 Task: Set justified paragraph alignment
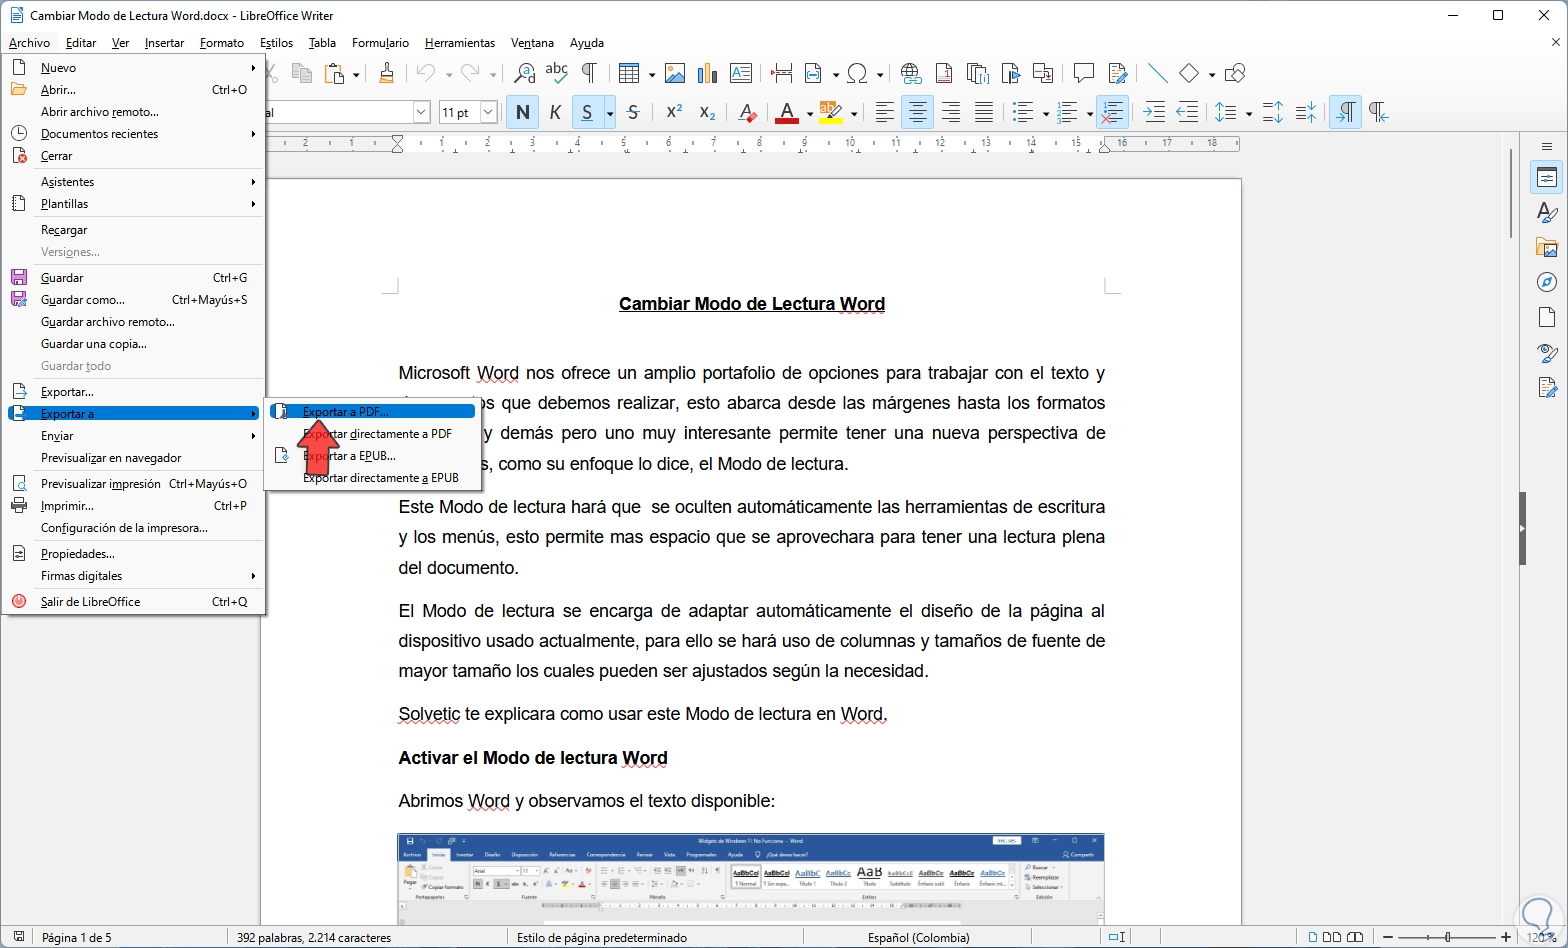983,113
